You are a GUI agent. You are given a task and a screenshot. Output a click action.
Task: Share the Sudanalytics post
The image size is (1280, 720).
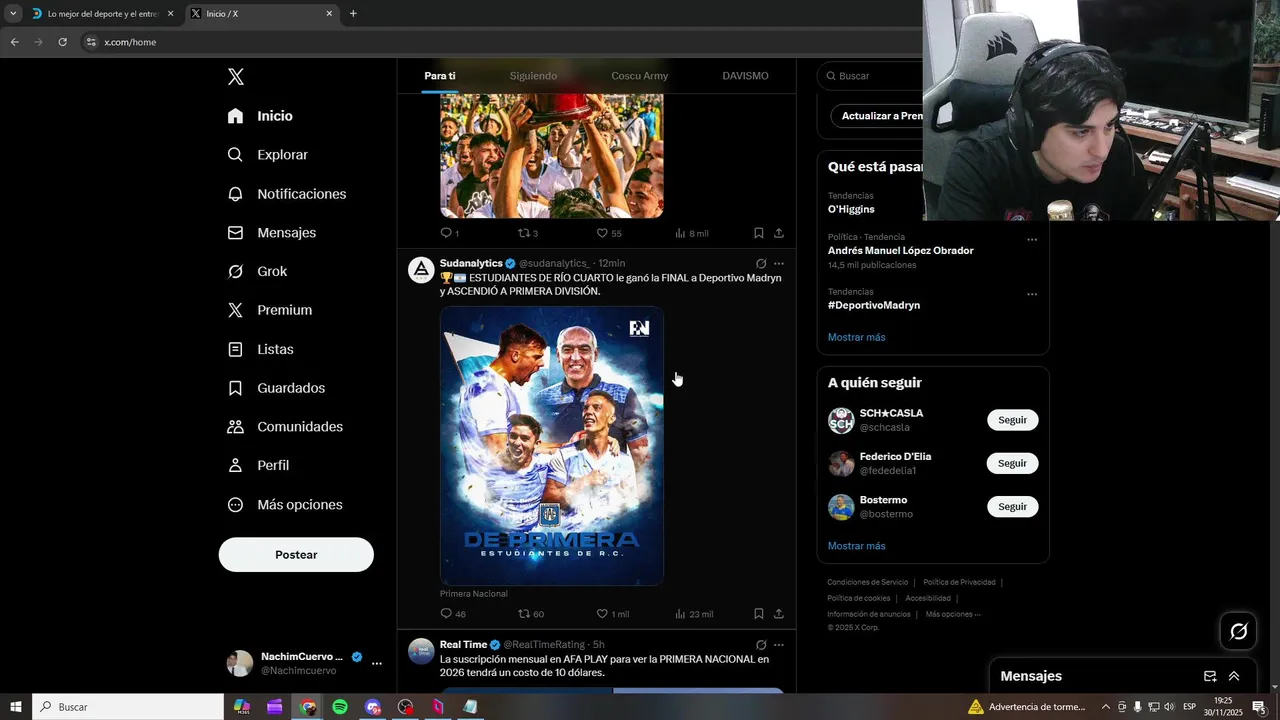point(779,614)
